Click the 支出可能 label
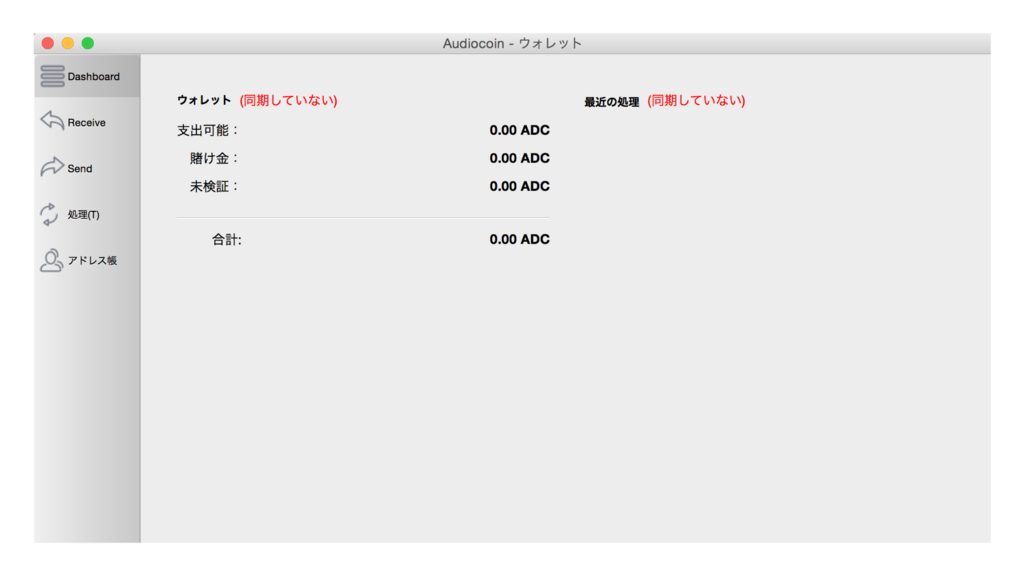This screenshot has height=576, width=1024. click(208, 131)
